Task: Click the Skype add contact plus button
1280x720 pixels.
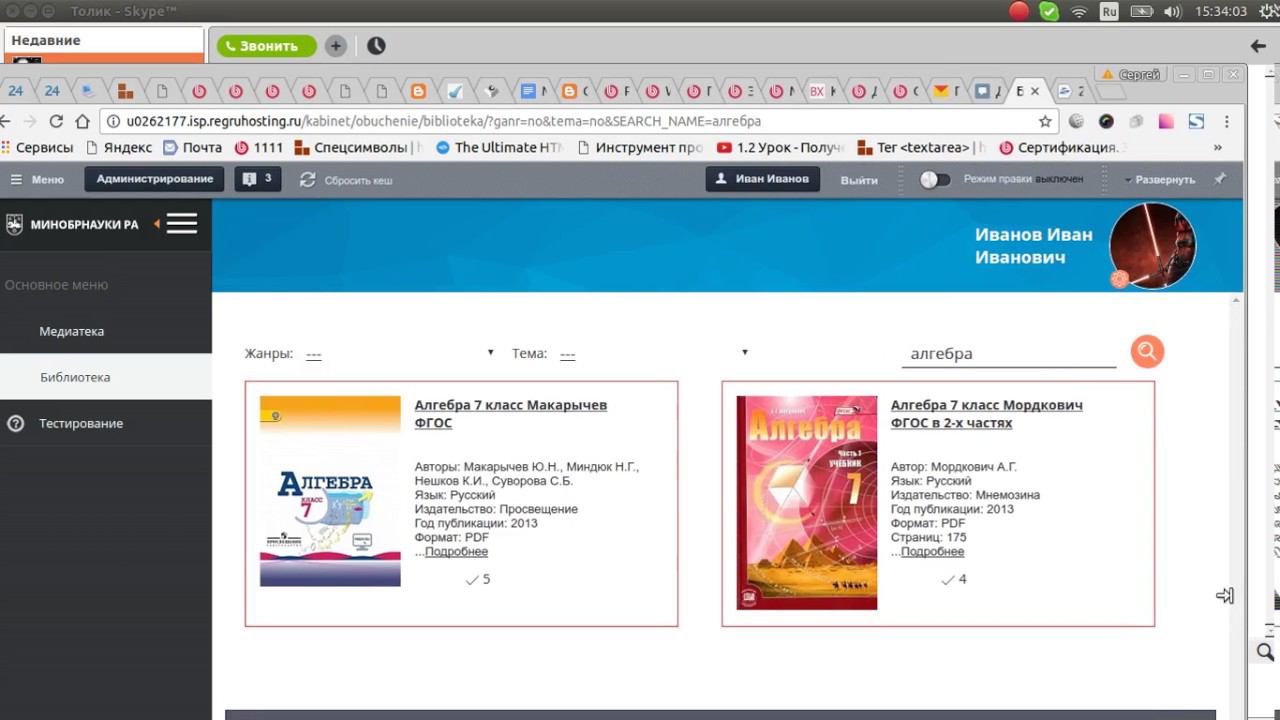Action: click(x=335, y=46)
